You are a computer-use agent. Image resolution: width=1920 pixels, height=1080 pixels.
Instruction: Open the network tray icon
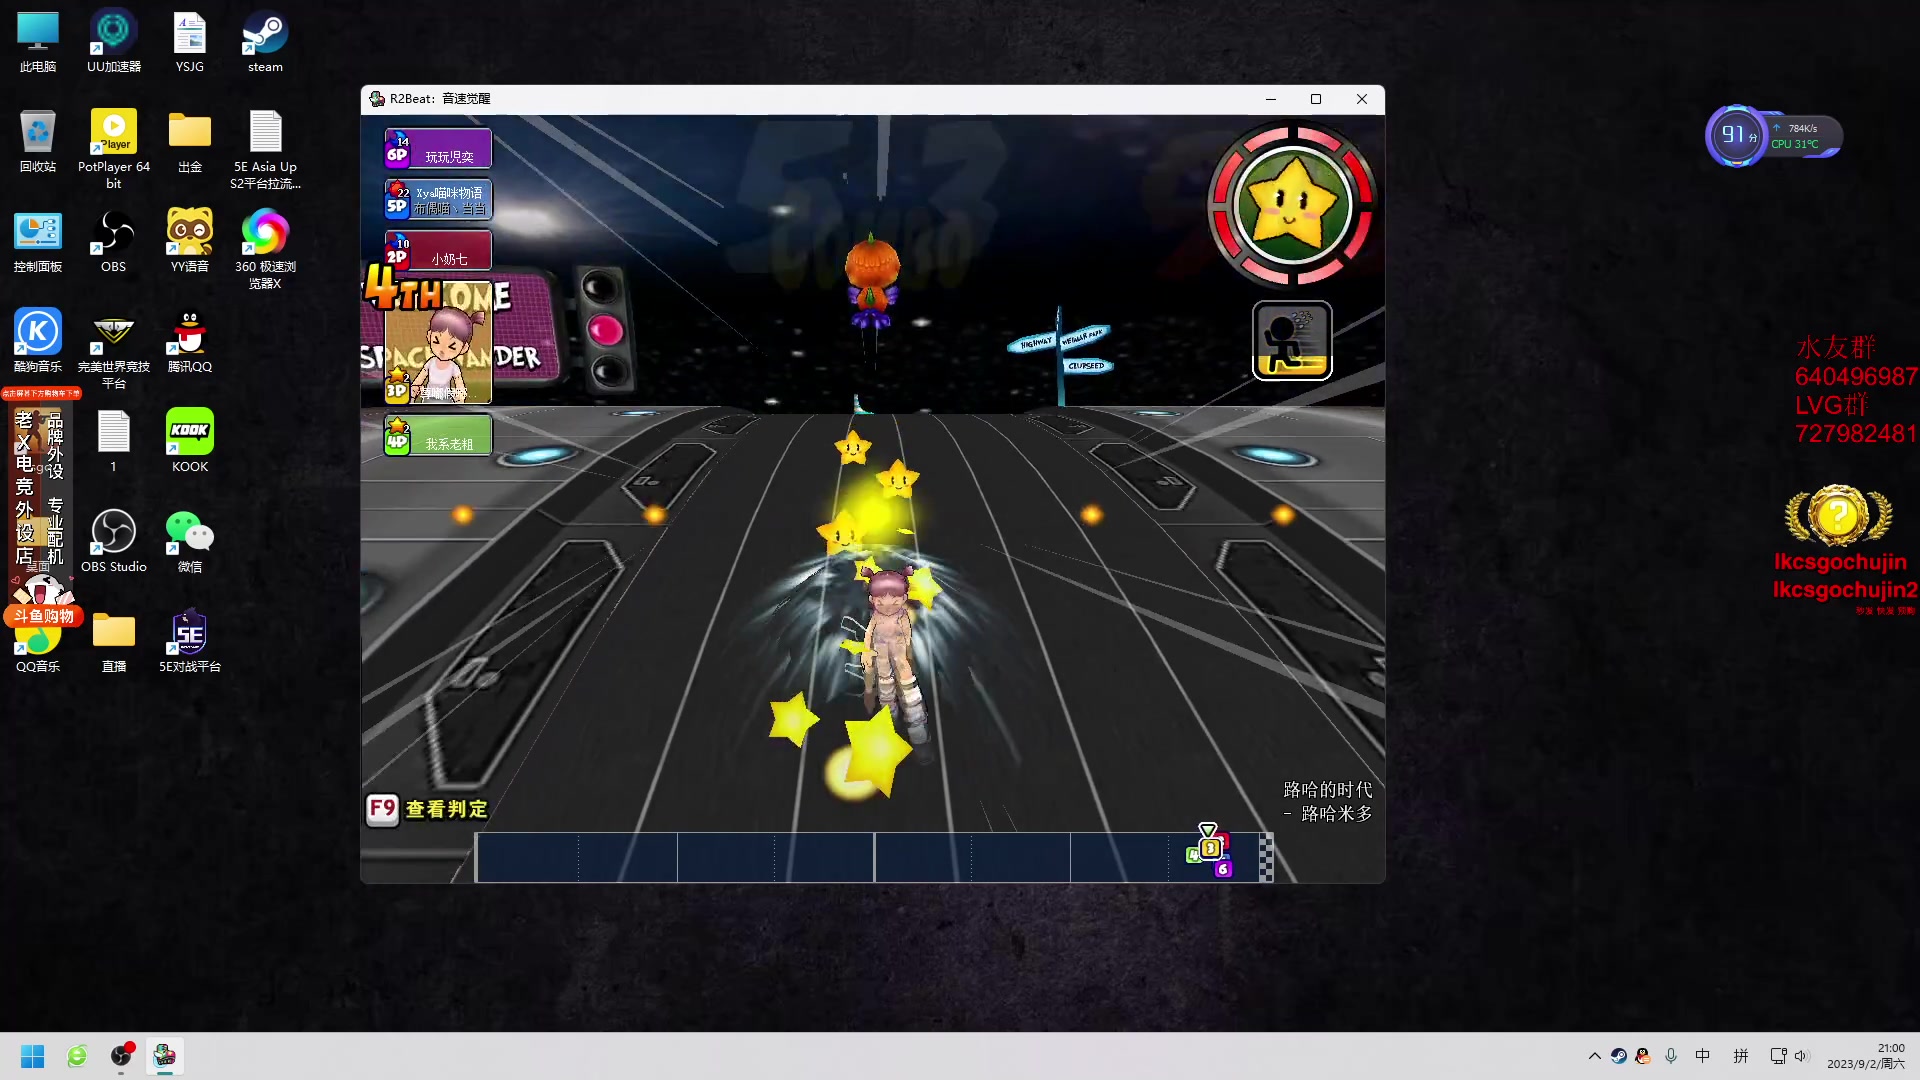1778,1056
